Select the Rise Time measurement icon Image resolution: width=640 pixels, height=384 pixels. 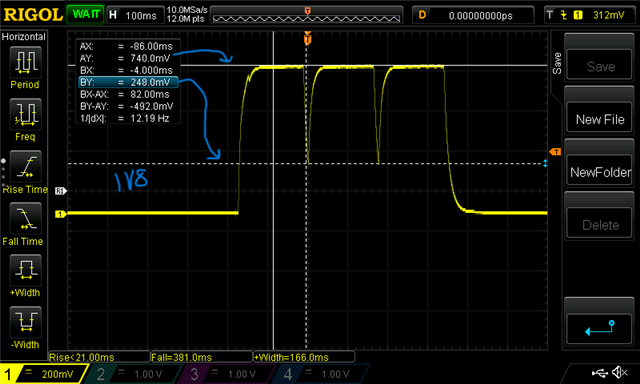point(25,166)
